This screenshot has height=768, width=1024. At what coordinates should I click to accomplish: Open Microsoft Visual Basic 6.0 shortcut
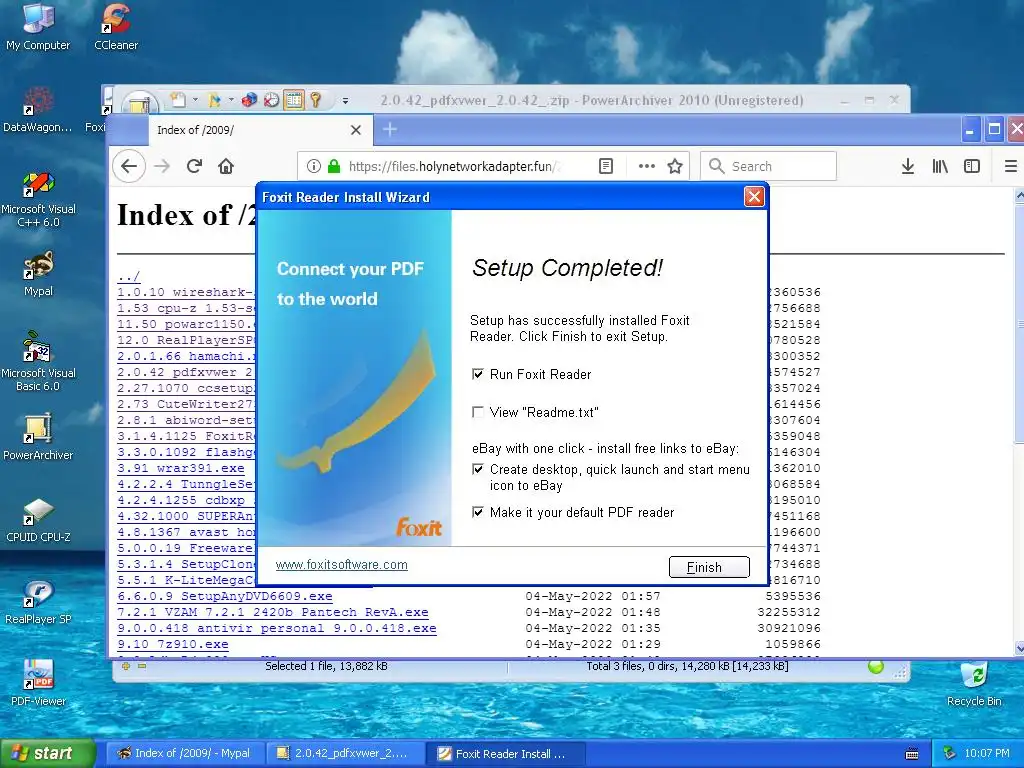pos(38,362)
